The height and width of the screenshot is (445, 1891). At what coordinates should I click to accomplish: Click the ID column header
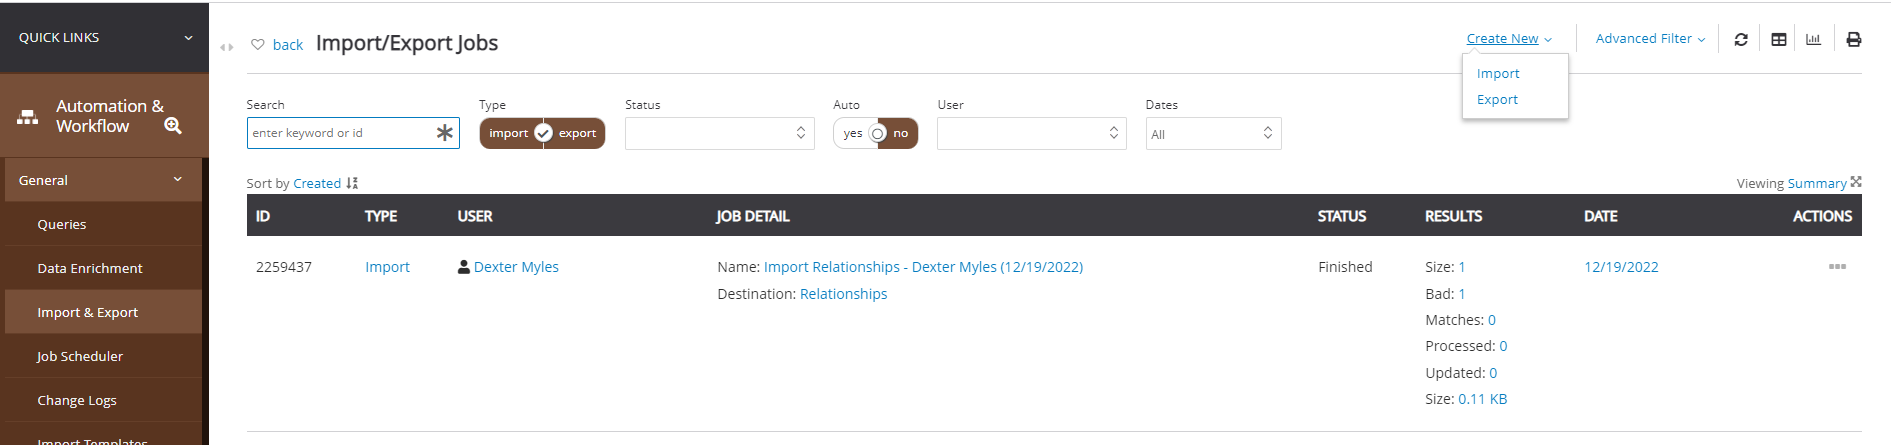tap(263, 216)
